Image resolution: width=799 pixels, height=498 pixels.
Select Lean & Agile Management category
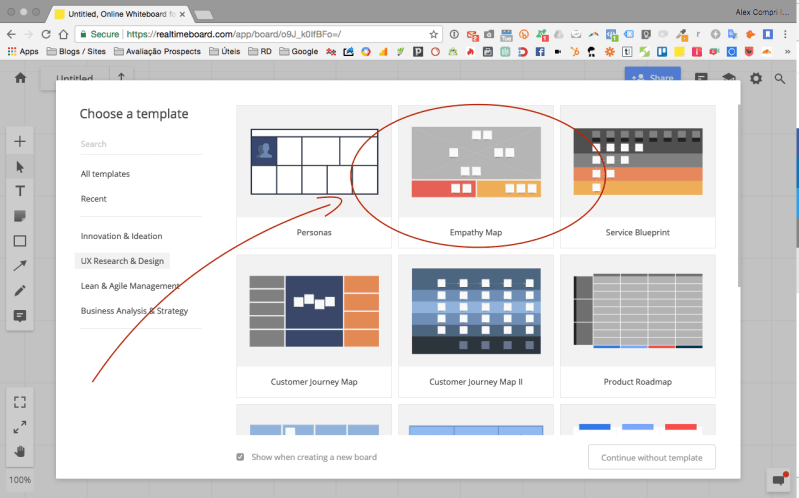pyautogui.click(x=130, y=286)
